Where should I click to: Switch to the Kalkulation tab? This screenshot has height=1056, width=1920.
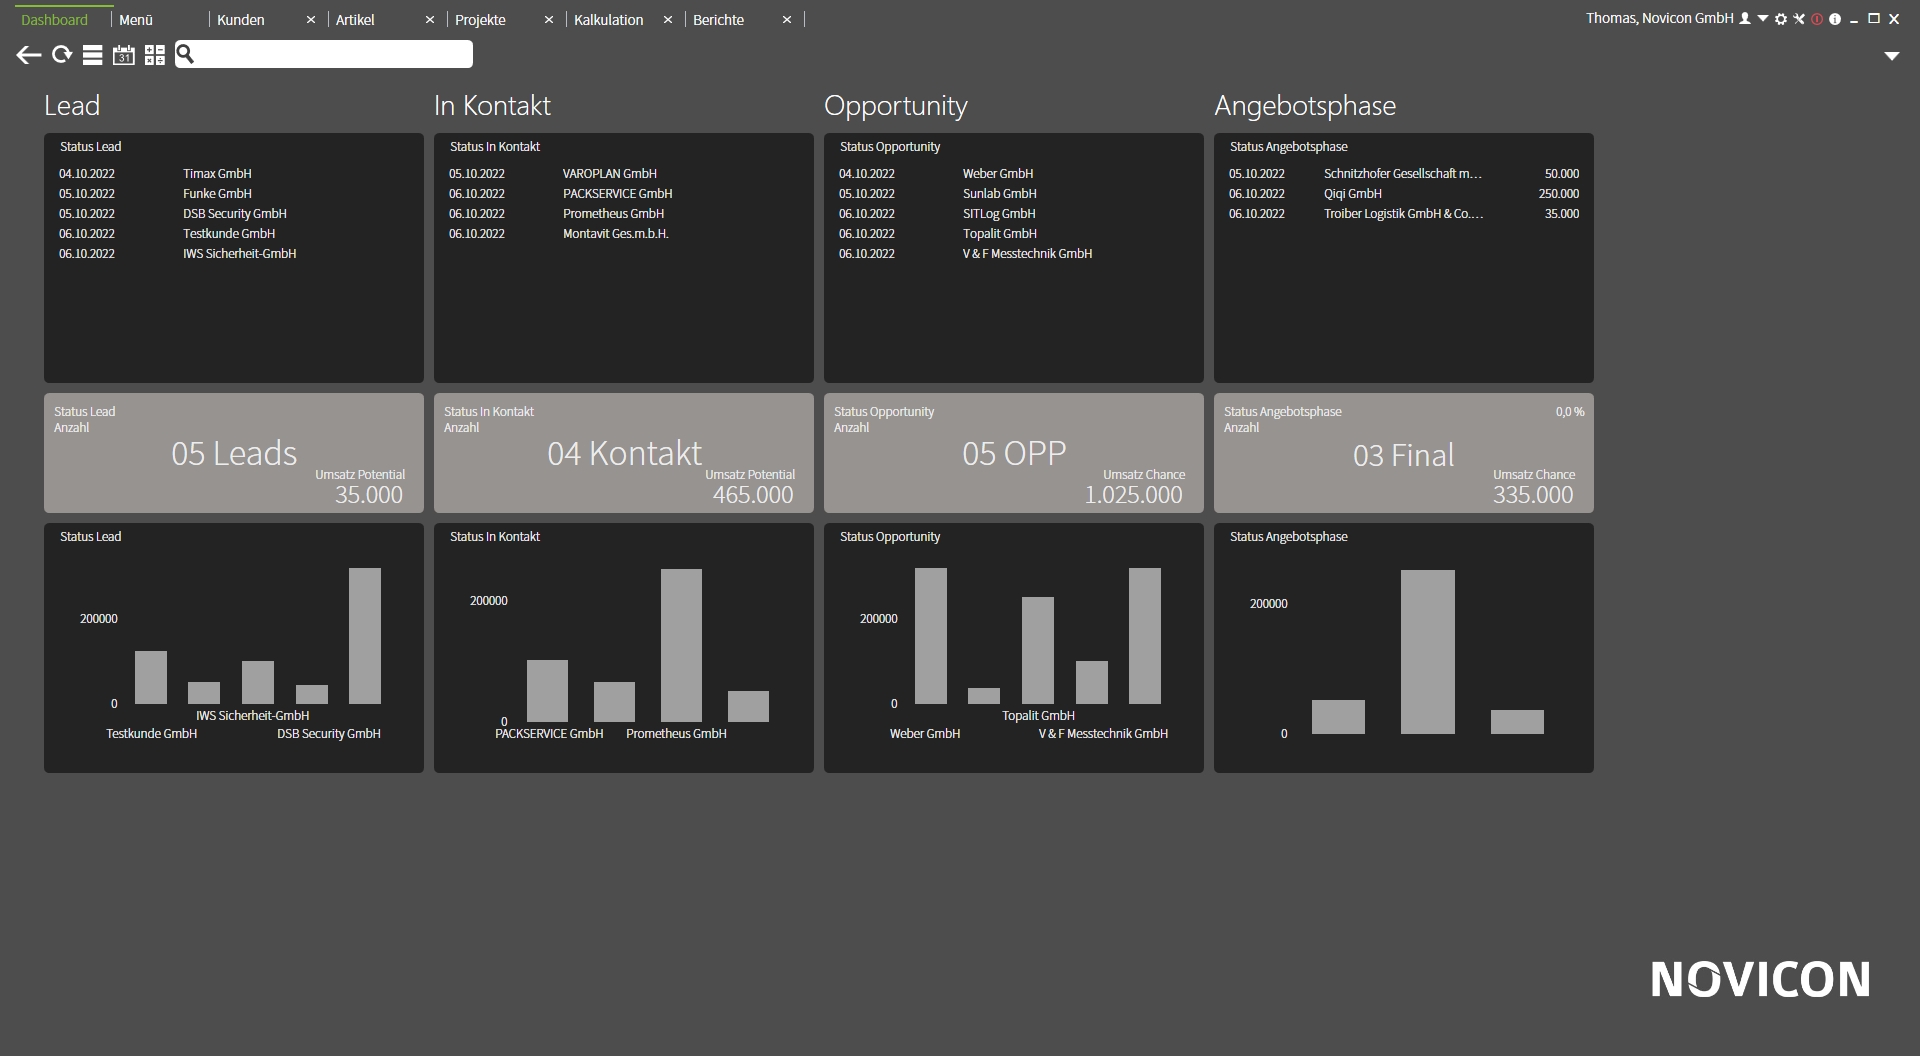coord(608,20)
